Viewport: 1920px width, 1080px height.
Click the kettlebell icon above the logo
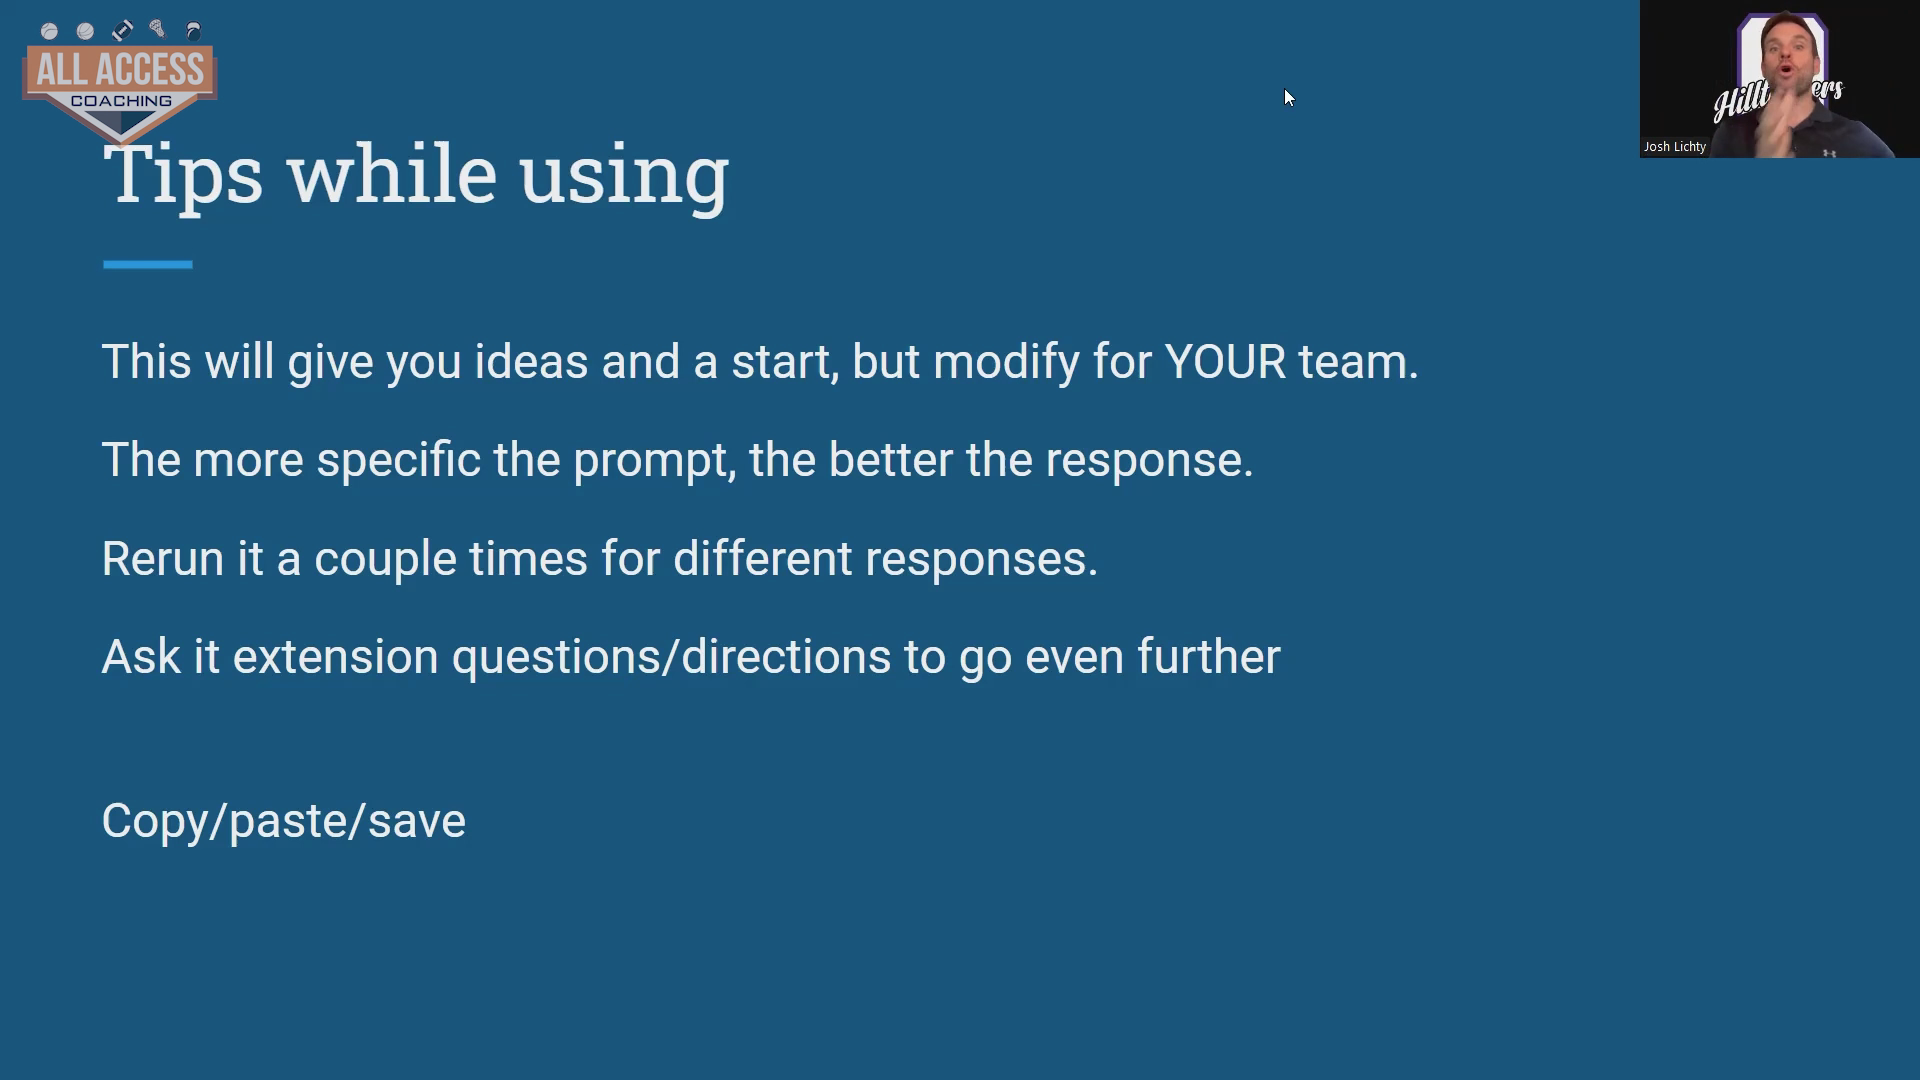coord(193,31)
